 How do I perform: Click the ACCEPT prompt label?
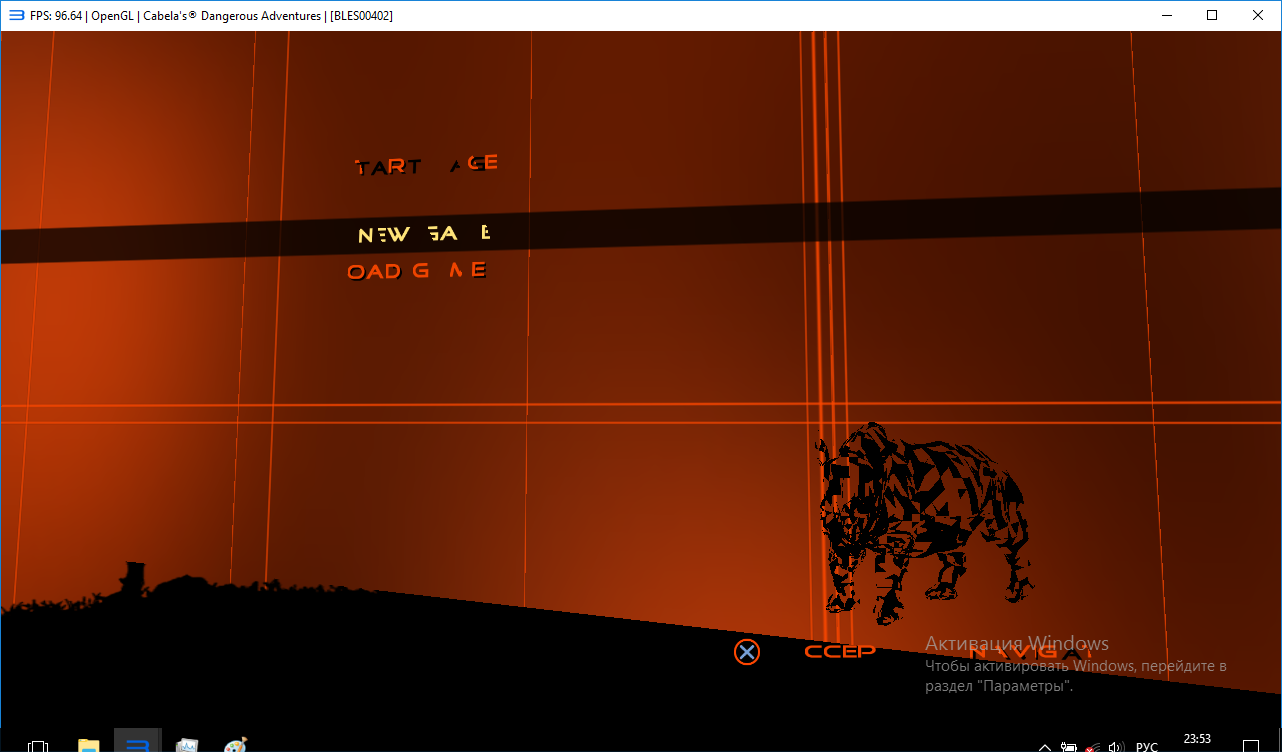(840, 652)
